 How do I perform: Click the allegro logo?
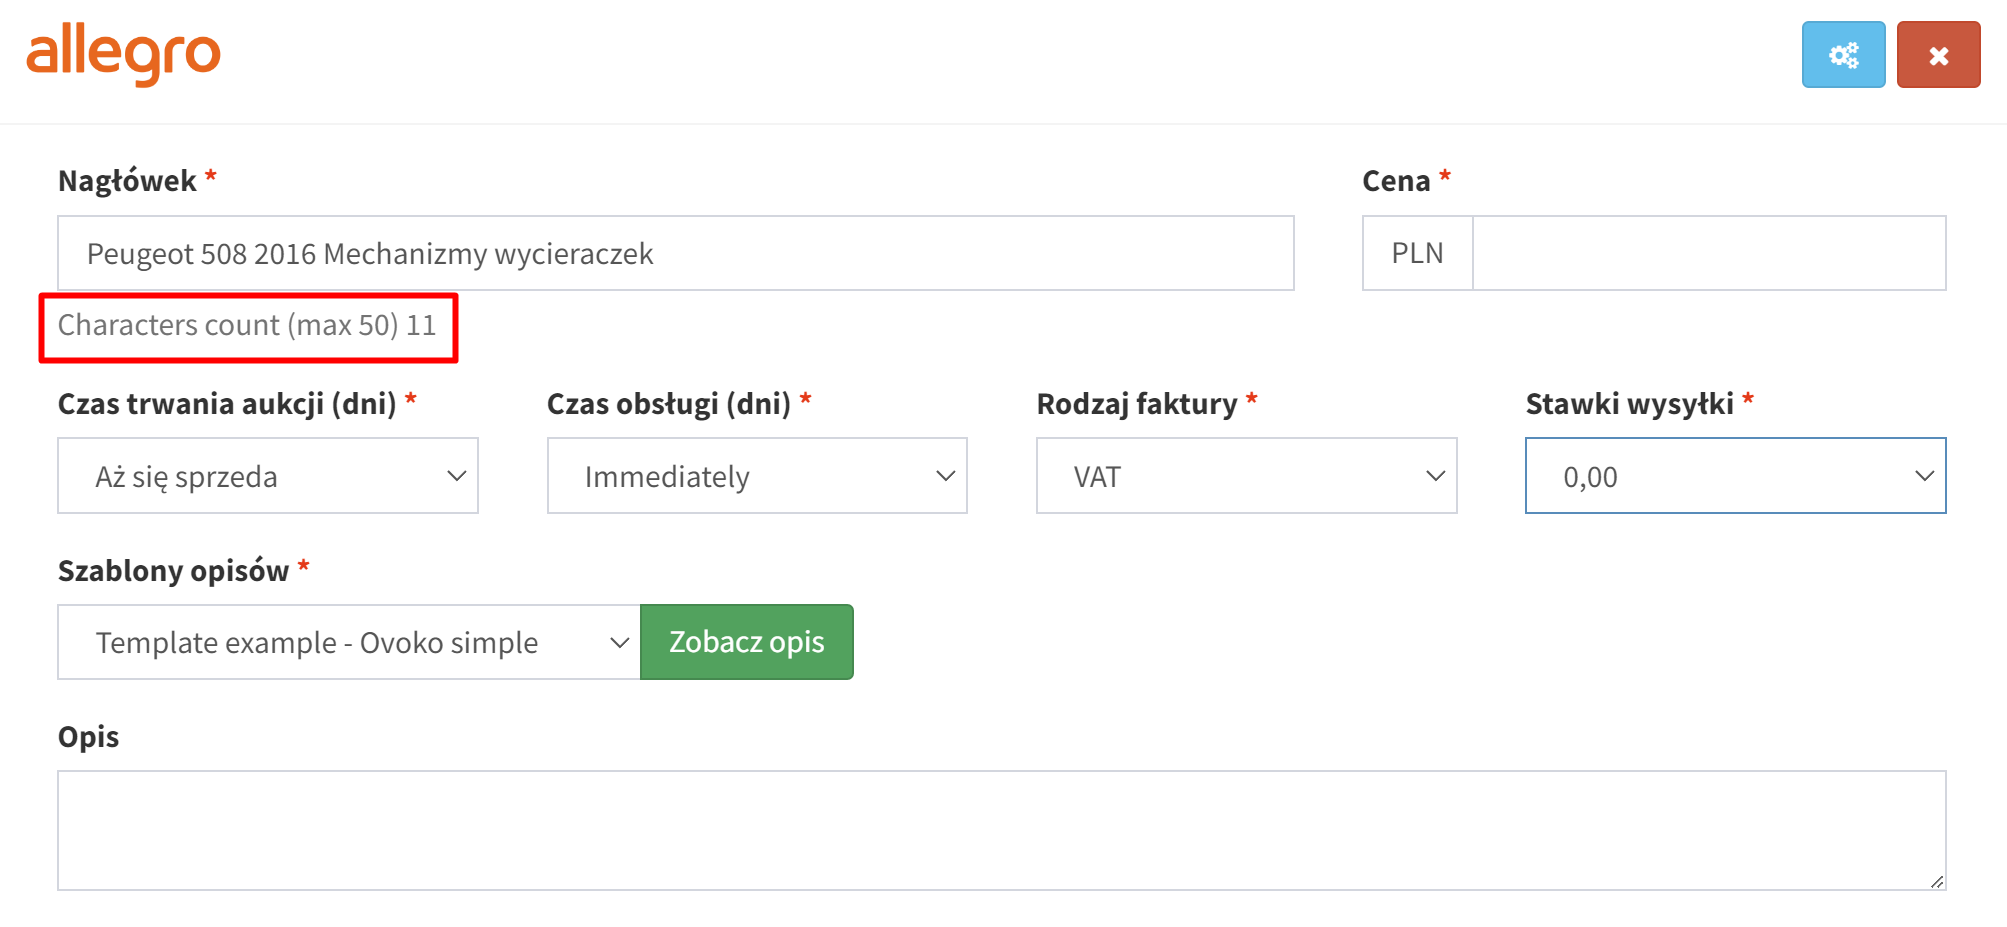tap(123, 54)
